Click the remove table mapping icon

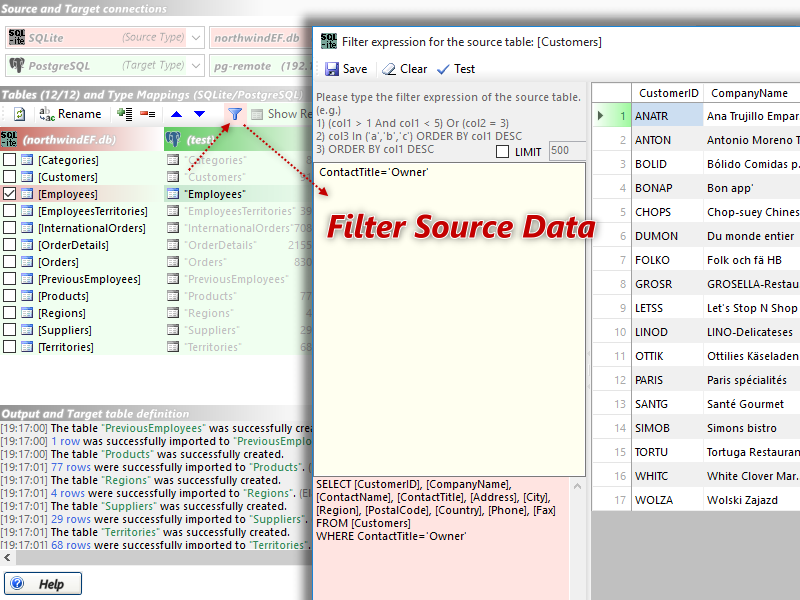(148, 114)
